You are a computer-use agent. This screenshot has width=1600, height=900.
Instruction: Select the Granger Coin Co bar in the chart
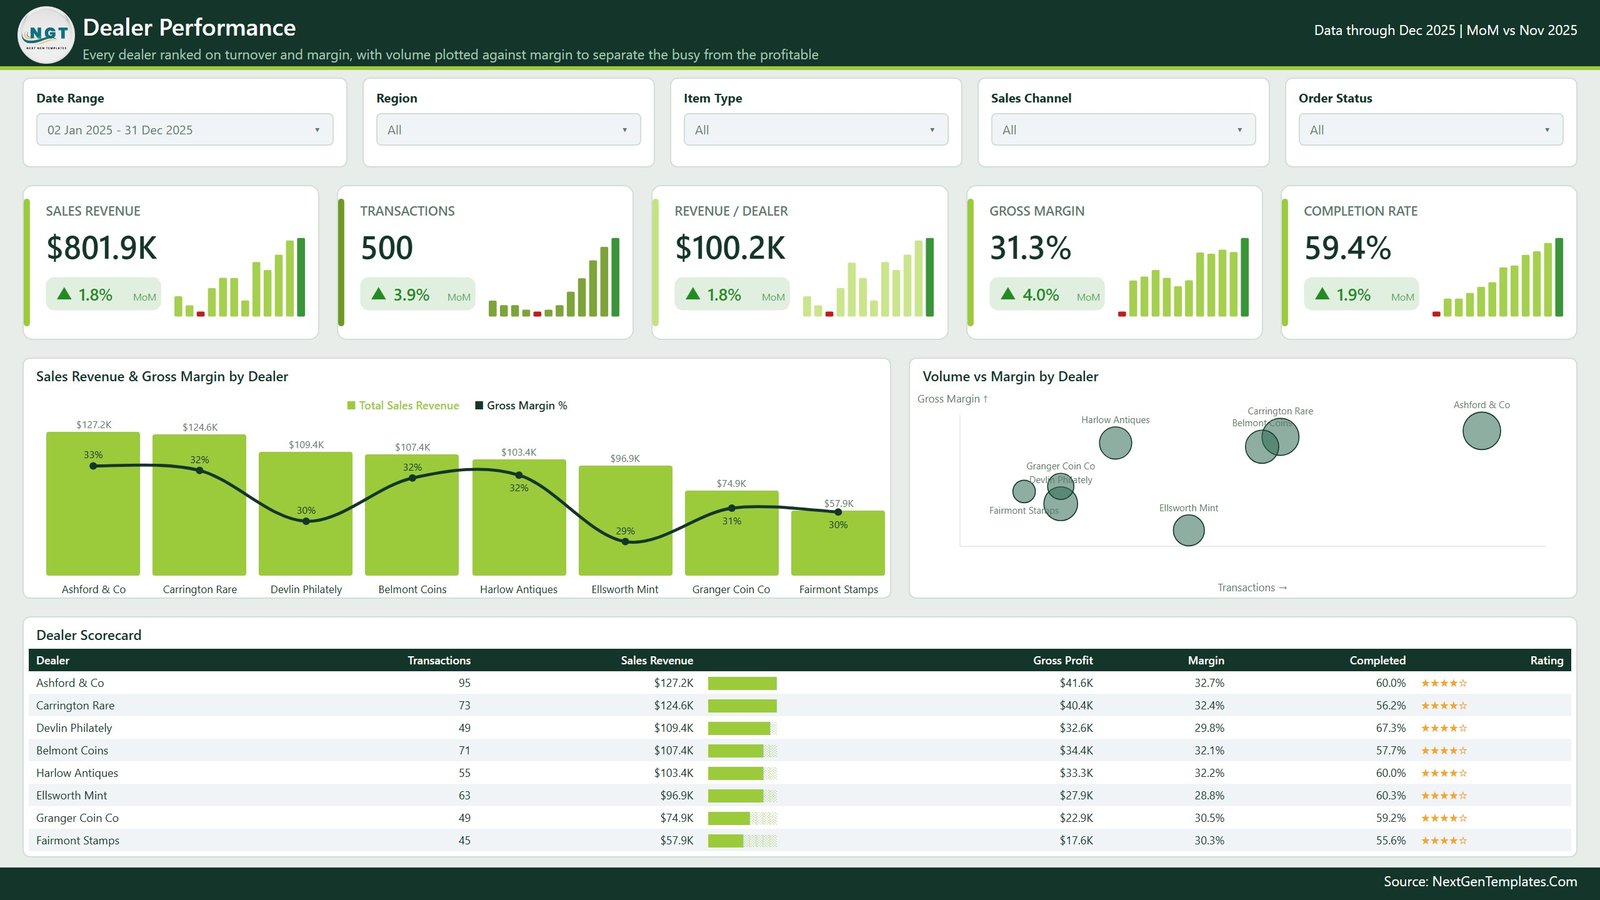pyautogui.click(x=731, y=533)
